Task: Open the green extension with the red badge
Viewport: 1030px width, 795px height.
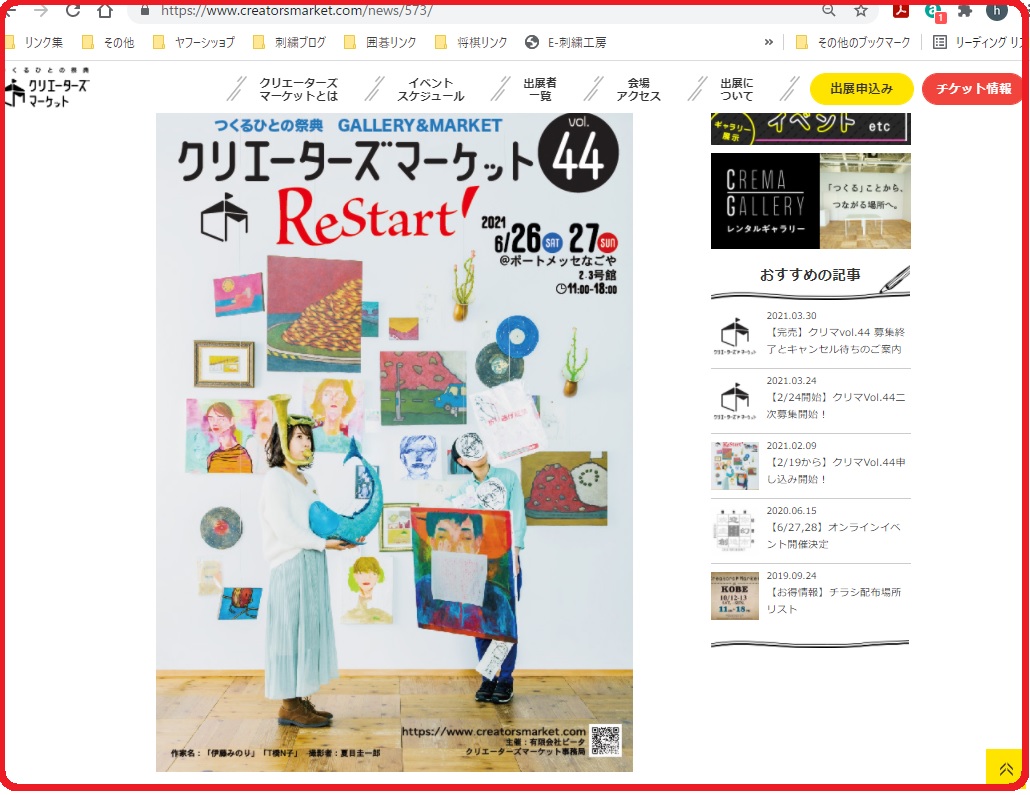Action: tap(933, 11)
